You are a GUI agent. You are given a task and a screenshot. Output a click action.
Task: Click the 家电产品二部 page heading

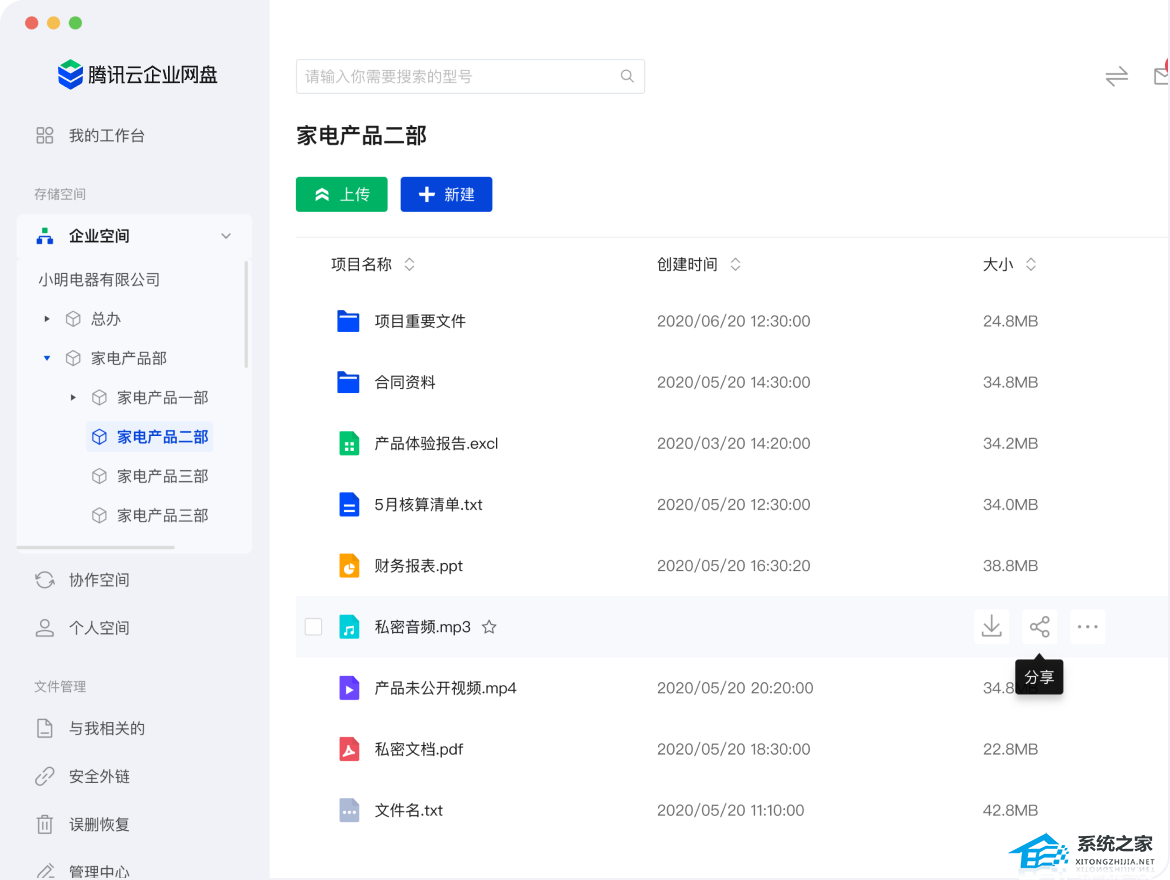click(361, 136)
